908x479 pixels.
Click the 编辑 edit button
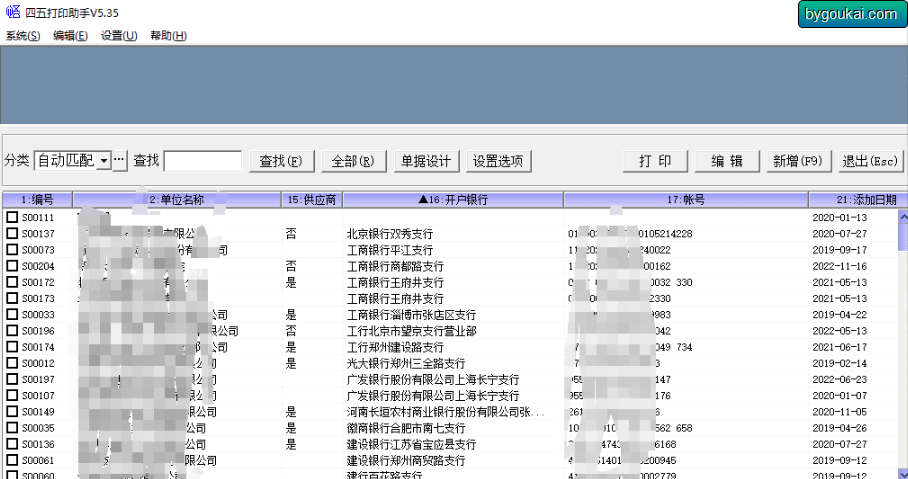point(727,161)
